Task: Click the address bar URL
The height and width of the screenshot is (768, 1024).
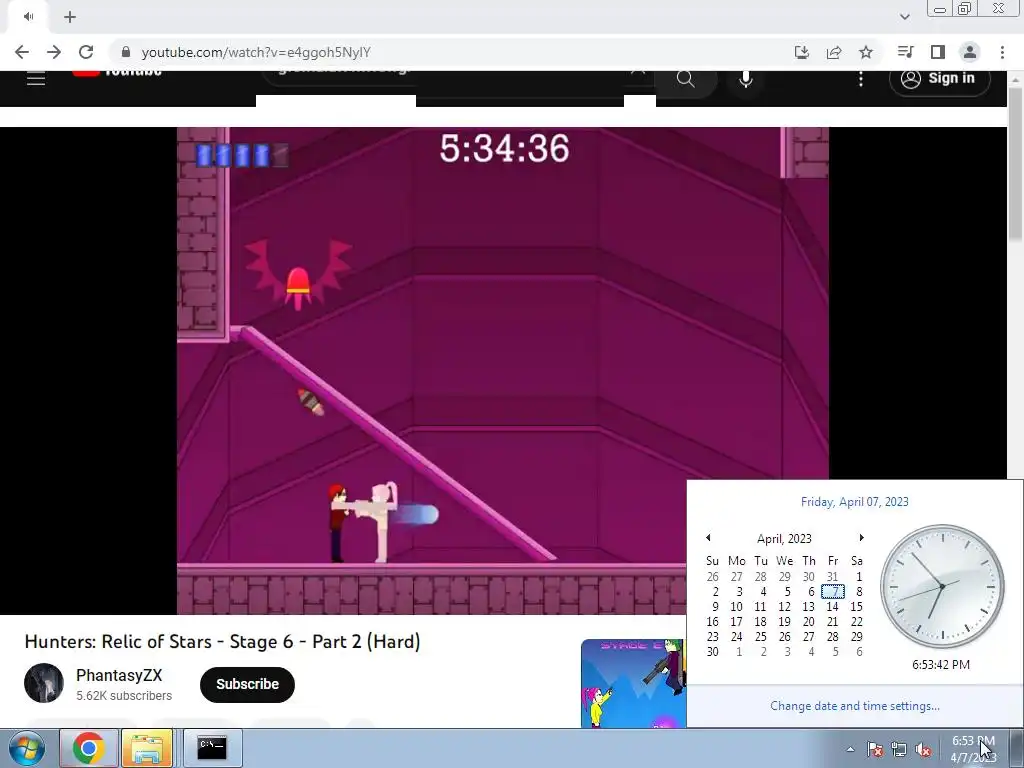Action: coord(256,52)
